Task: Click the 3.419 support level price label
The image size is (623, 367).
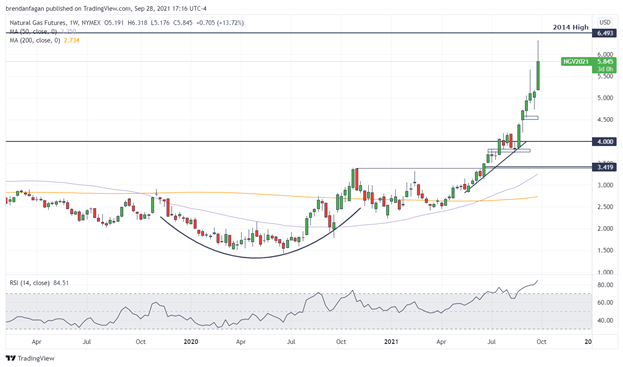Action: pyautogui.click(x=604, y=167)
